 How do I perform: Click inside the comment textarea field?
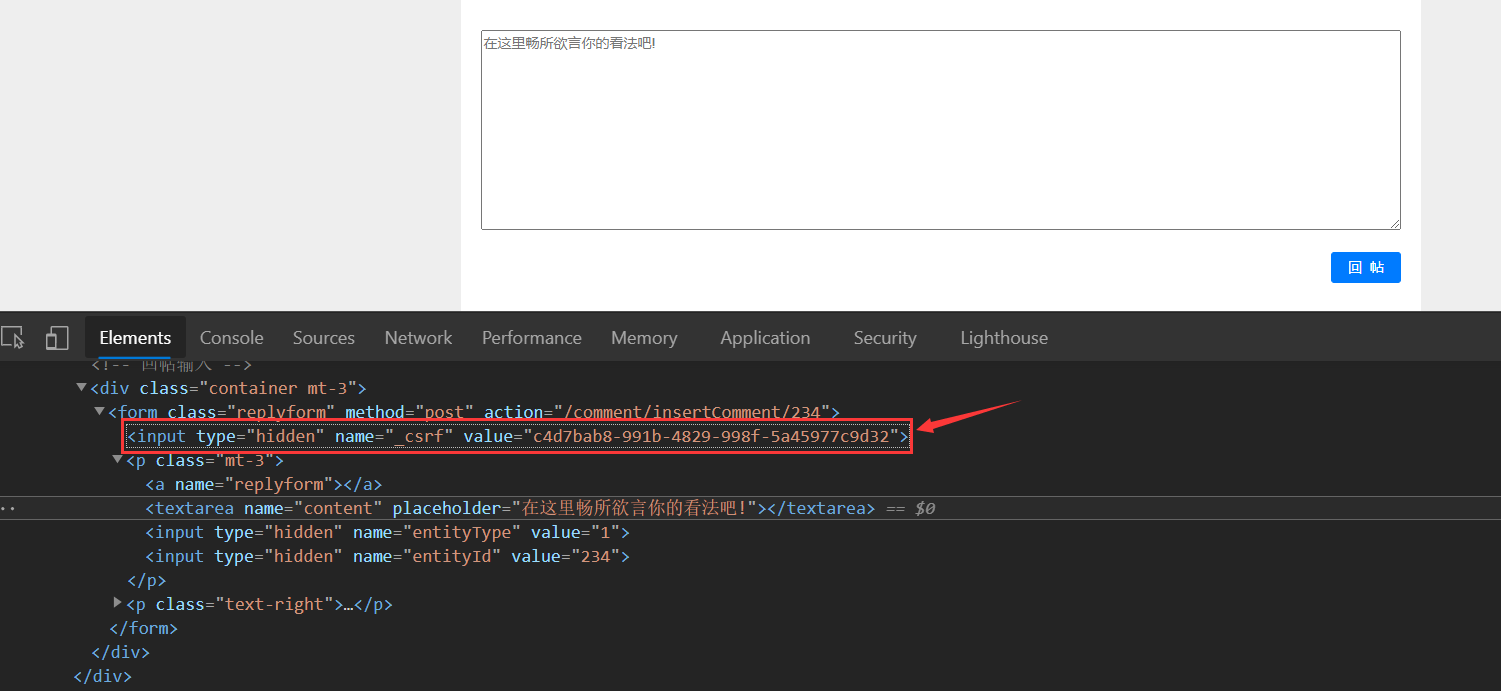[x=940, y=130]
